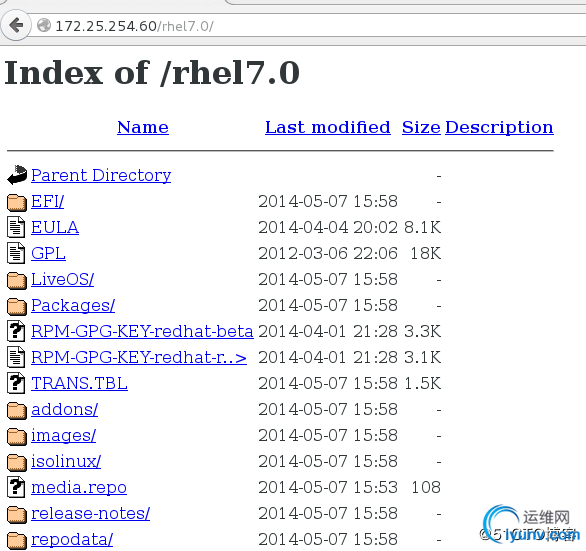Click the folder icon beside release-notes/
This screenshot has height=551, width=586.
[17, 514]
